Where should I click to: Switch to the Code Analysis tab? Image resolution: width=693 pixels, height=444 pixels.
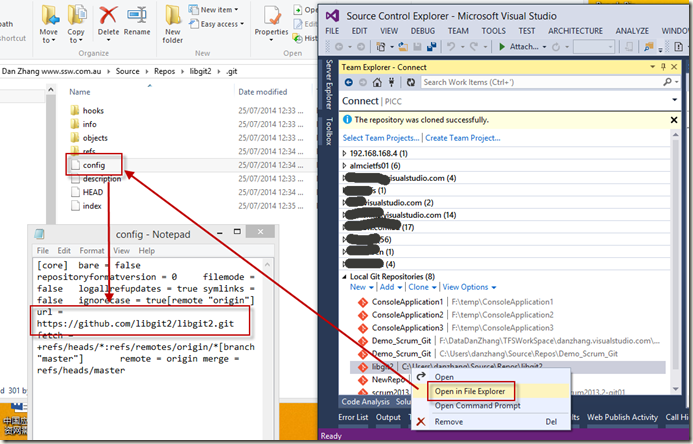[x=366, y=402]
